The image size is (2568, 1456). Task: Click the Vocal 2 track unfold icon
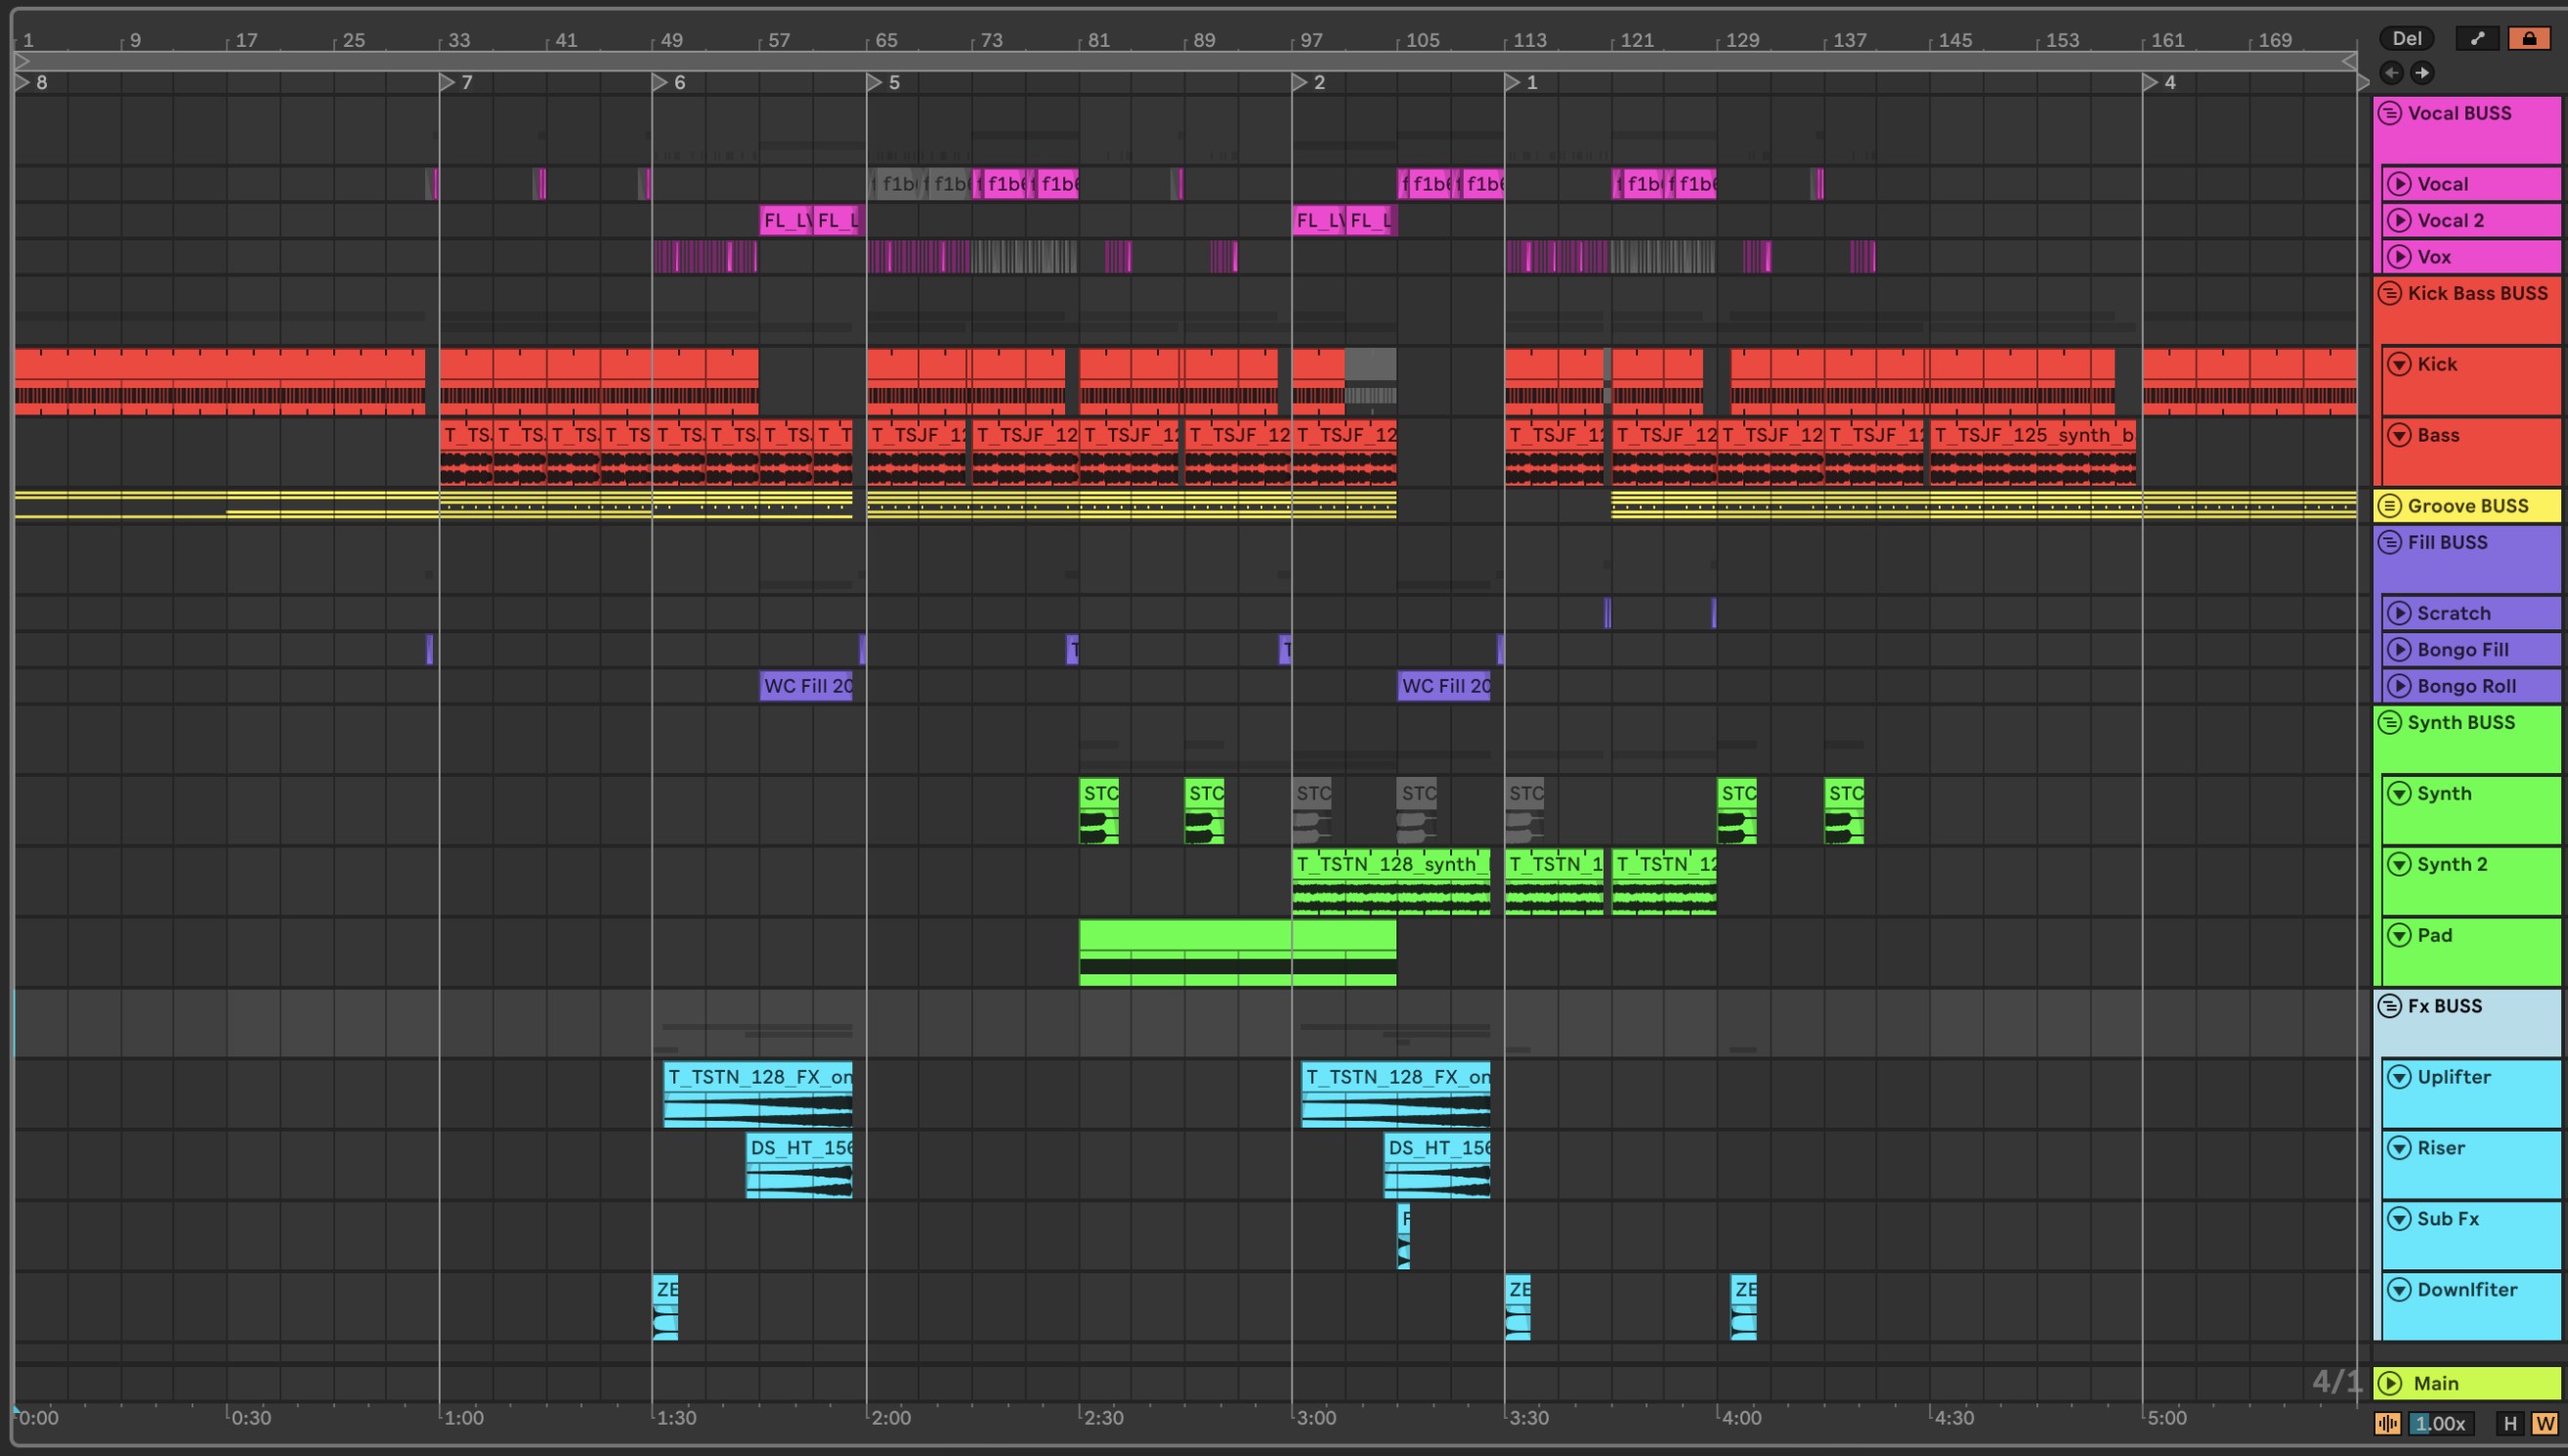click(x=2399, y=220)
